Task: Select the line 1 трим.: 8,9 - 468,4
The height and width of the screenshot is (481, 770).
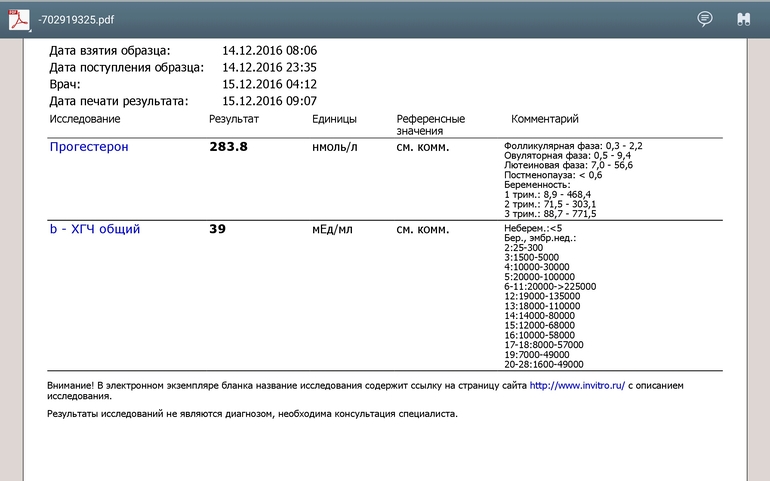Action: tap(548, 195)
